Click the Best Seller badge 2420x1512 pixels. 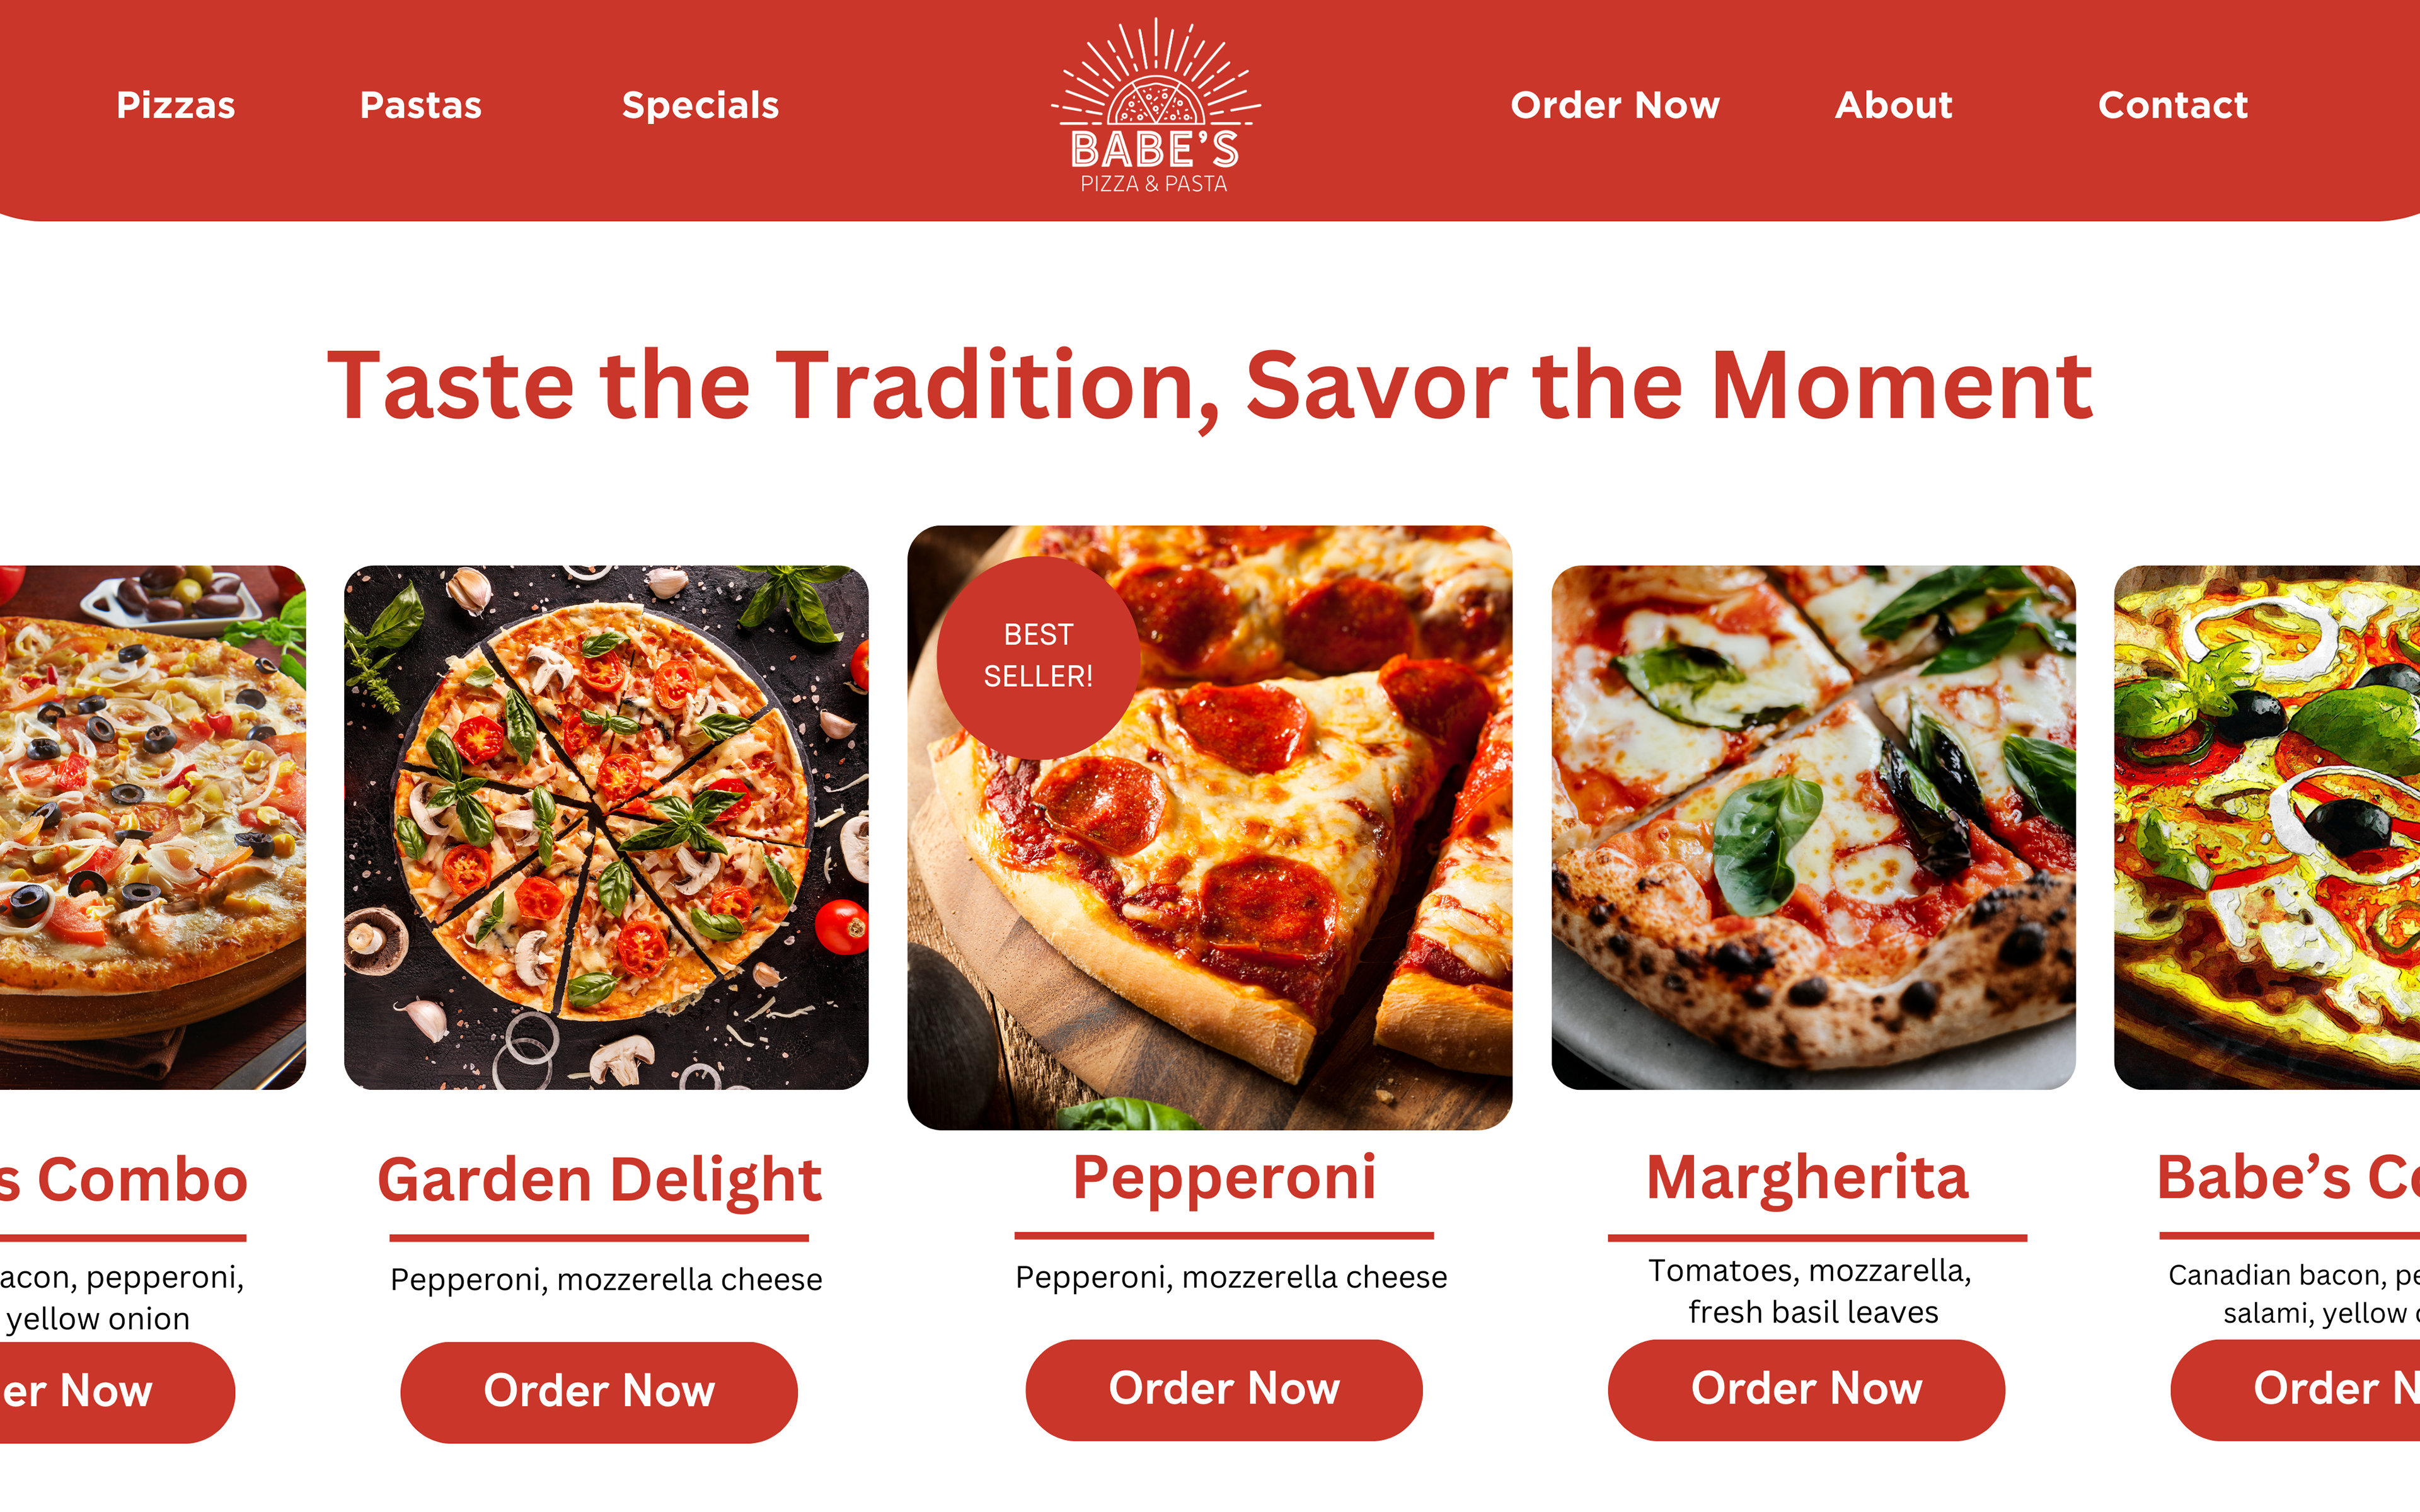[x=1038, y=657]
